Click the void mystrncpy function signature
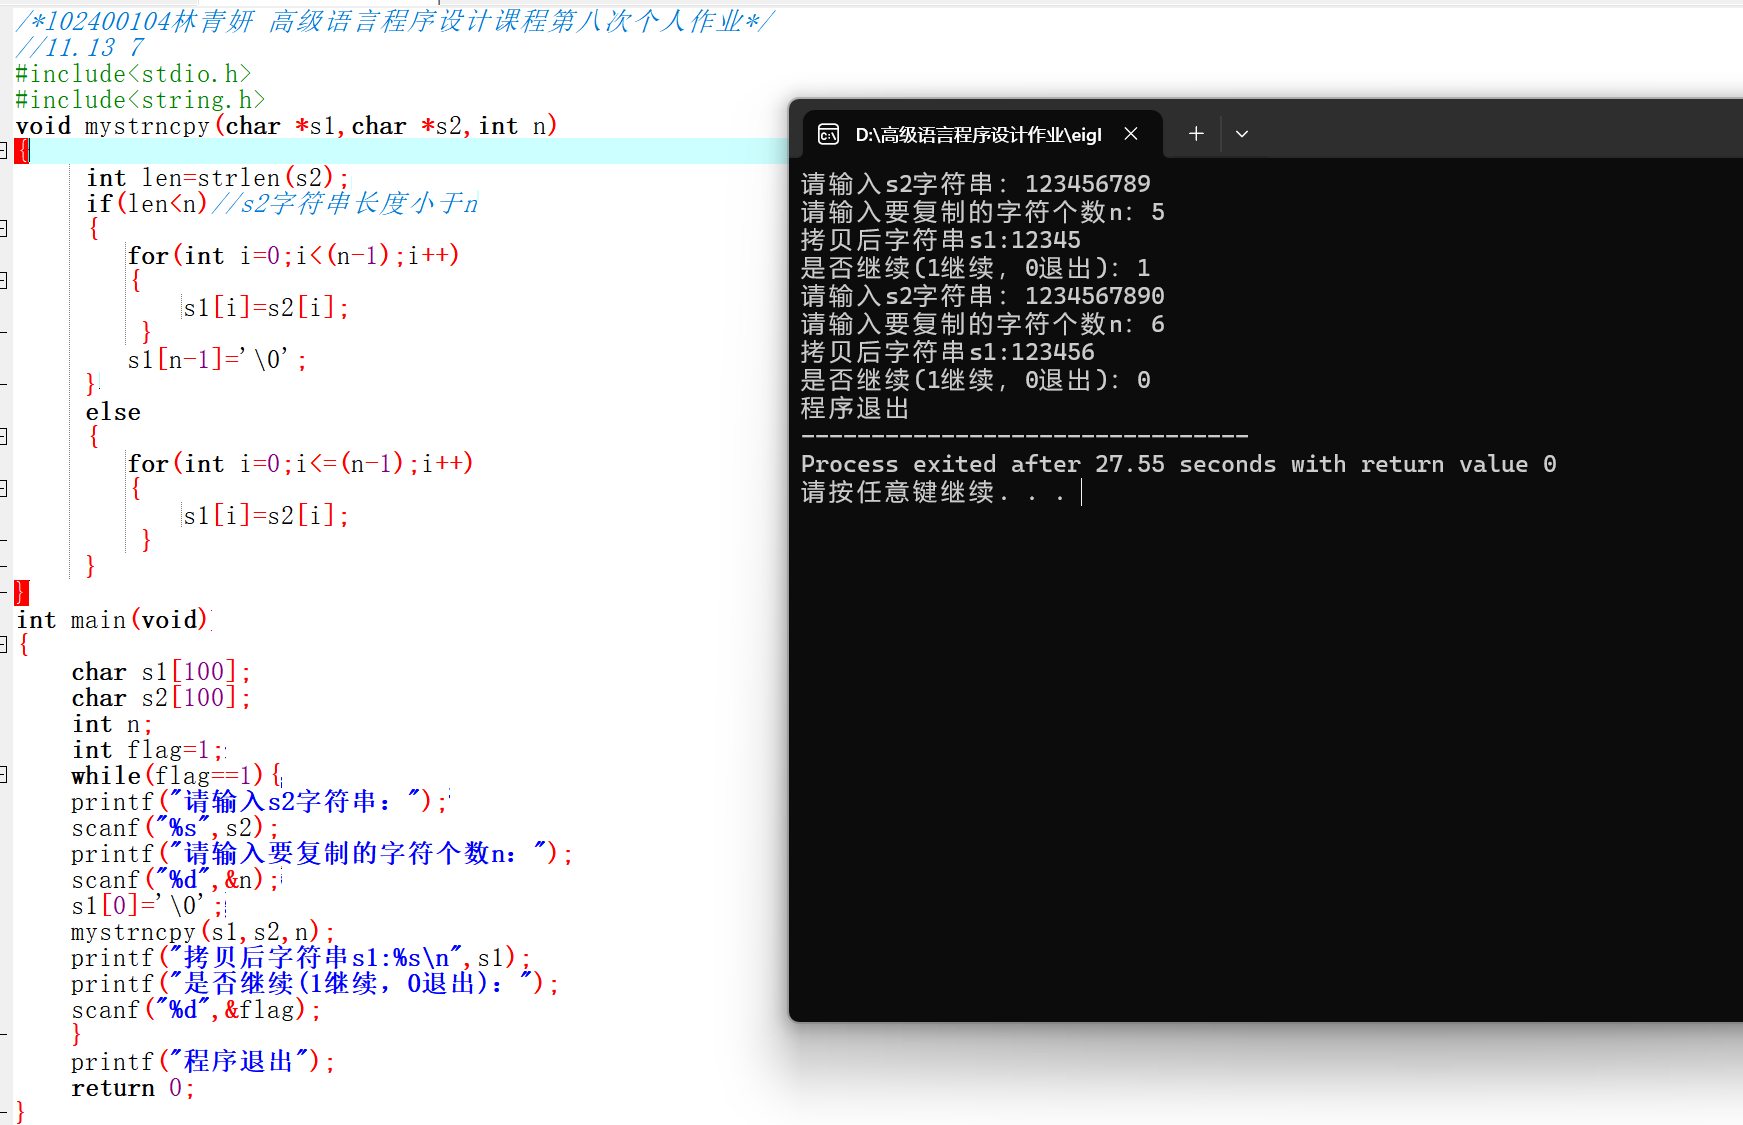 point(286,125)
